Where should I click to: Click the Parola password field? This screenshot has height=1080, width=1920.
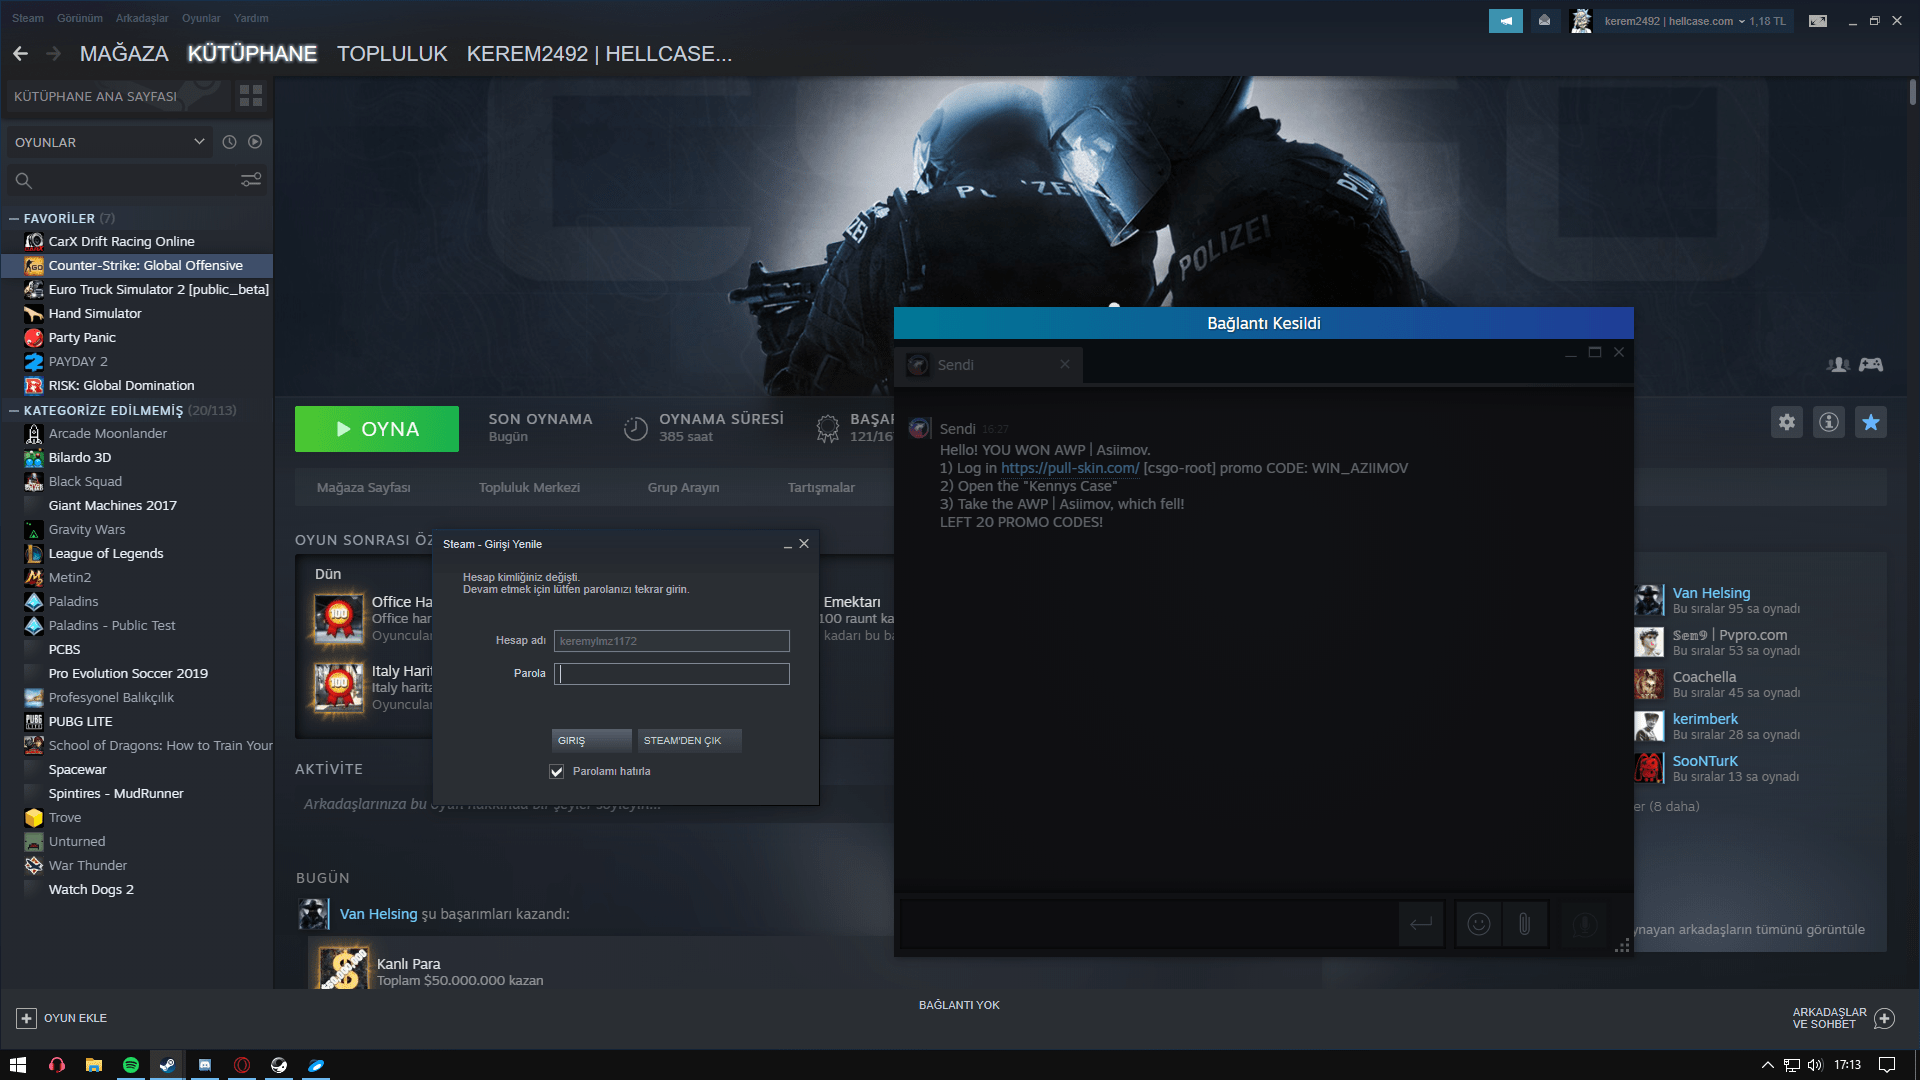pos(672,674)
